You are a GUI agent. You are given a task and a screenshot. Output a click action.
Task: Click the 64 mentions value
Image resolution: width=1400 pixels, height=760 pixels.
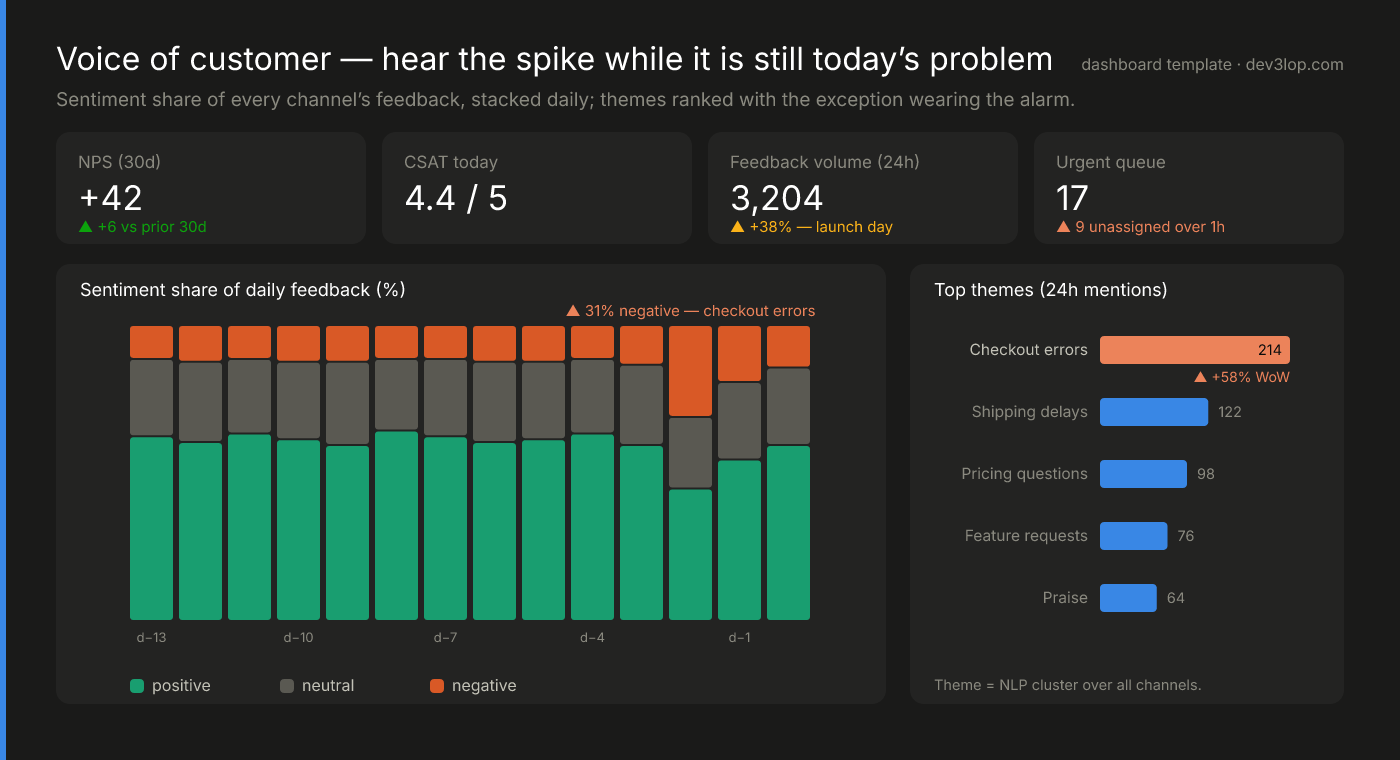pyautogui.click(x=1176, y=598)
